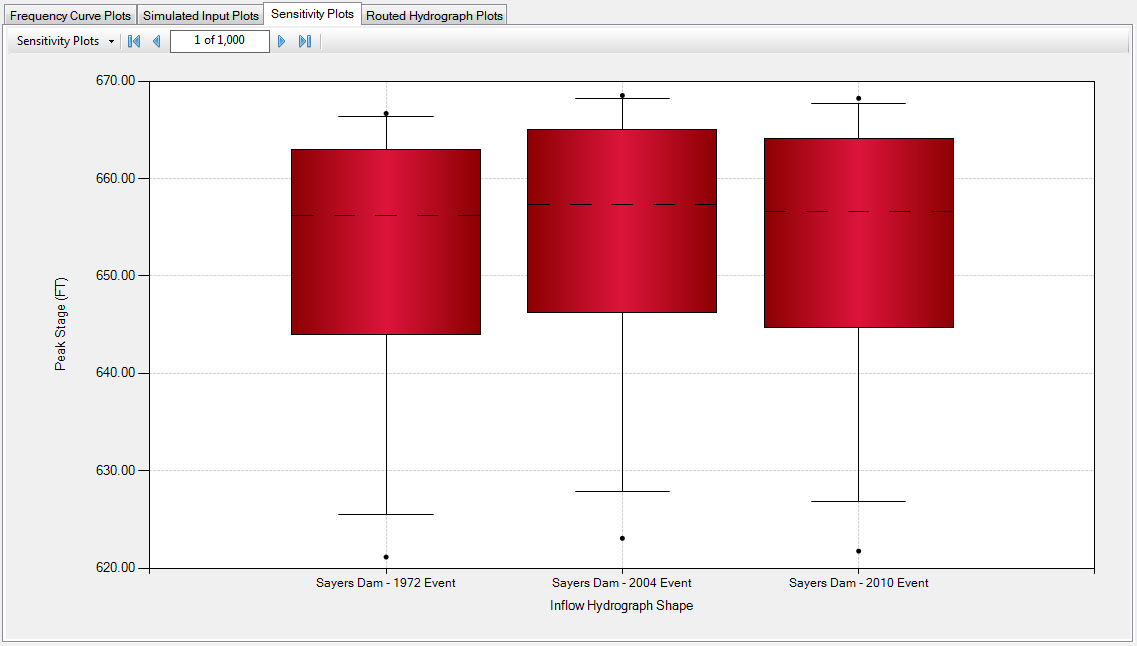This screenshot has width=1137, height=646.
Task: Click the upper outlier dot of the 1972 Event
Action: [x=386, y=113]
